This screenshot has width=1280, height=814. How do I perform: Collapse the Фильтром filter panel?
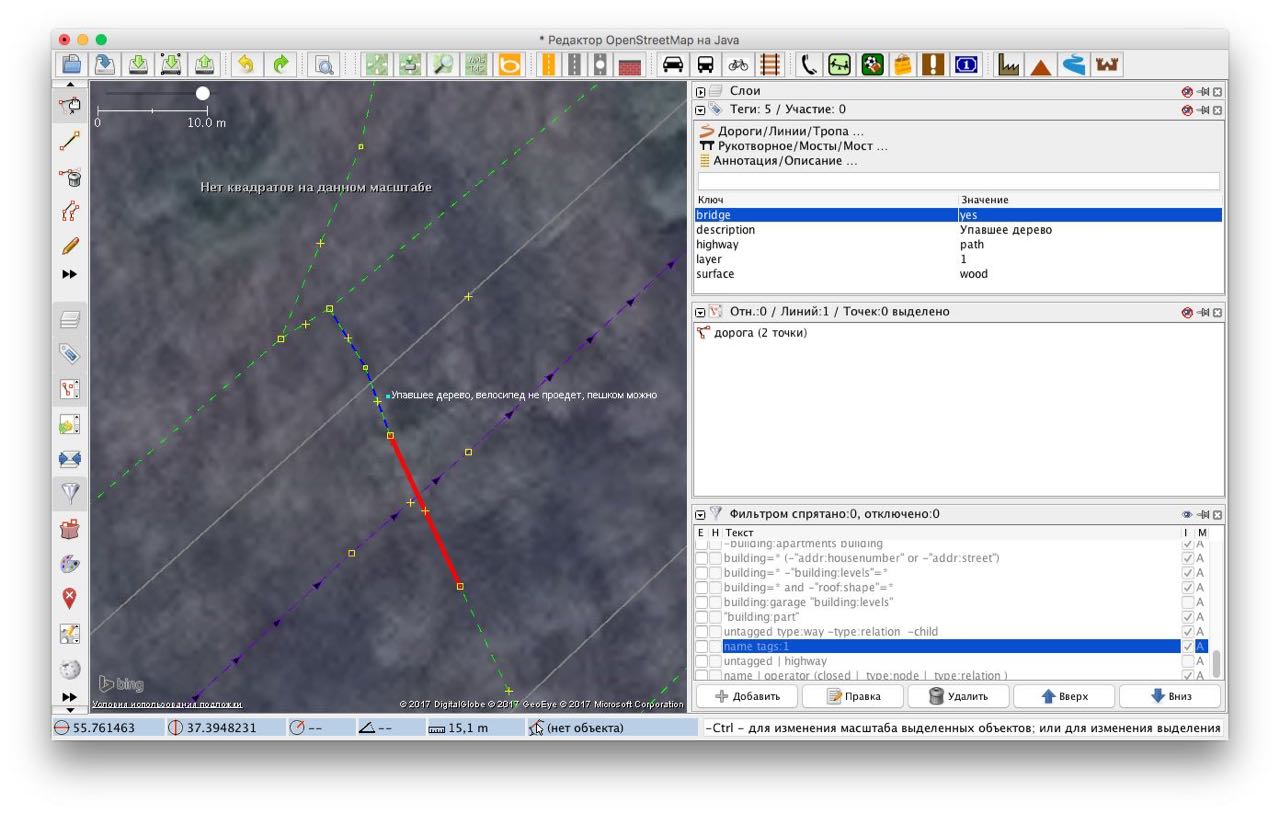[700, 514]
